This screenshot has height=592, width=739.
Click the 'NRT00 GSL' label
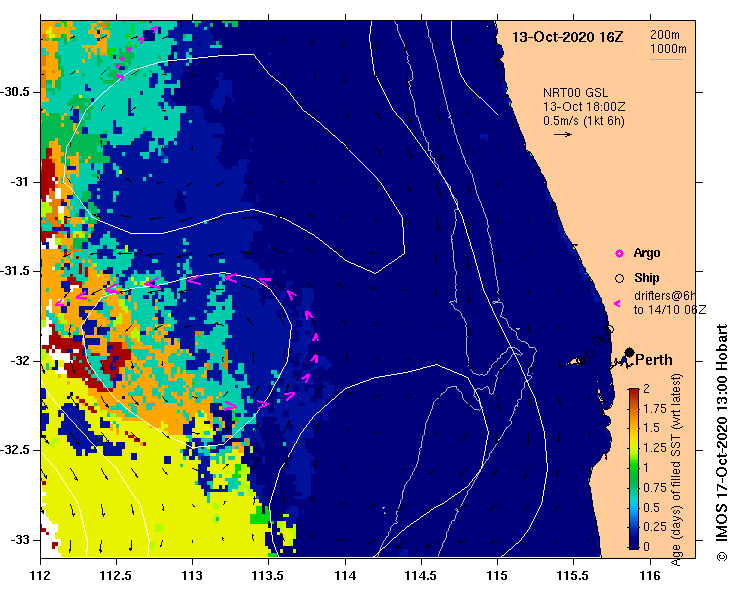point(575,93)
